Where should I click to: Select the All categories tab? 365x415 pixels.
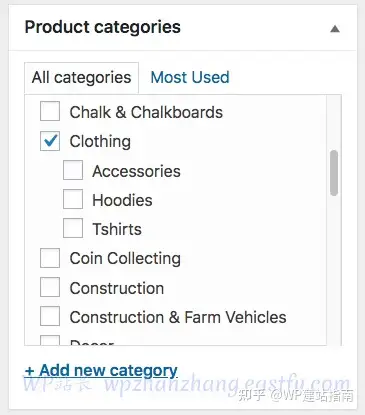click(x=81, y=78)
